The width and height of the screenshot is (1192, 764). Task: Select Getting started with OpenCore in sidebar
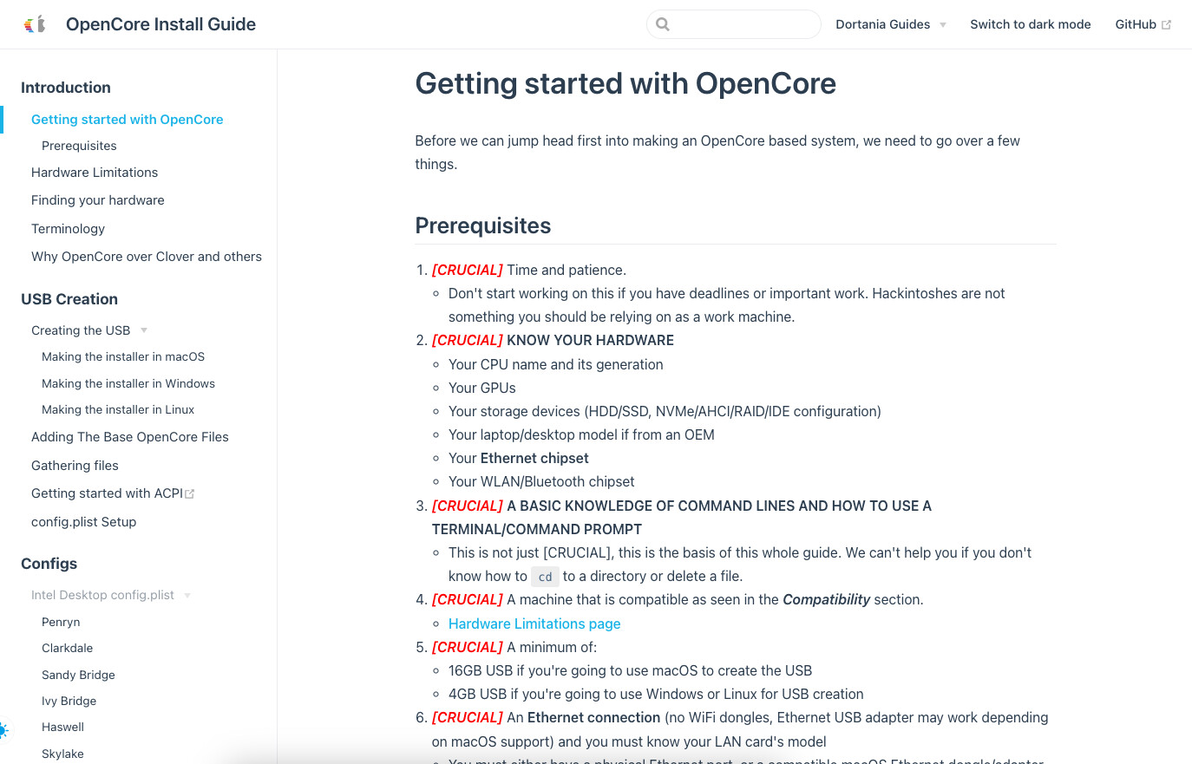[x=127, y=119]
